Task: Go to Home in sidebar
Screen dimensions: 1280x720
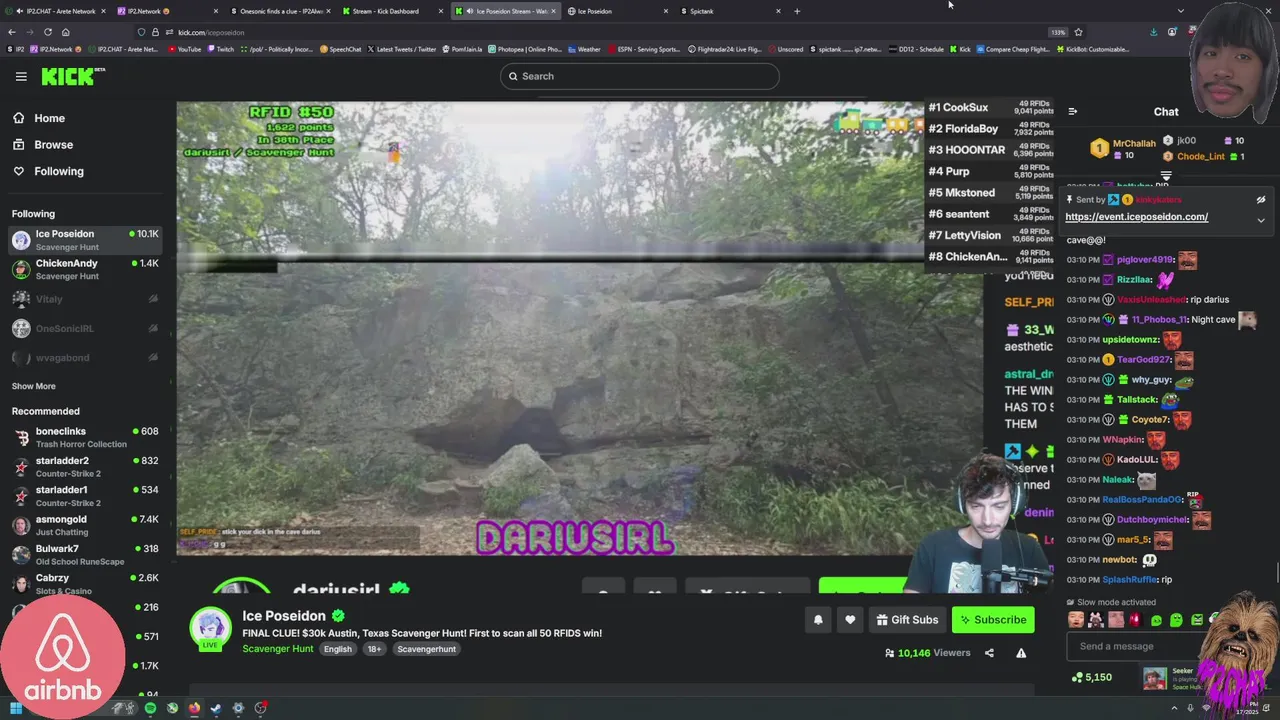Action: point(49,118)
